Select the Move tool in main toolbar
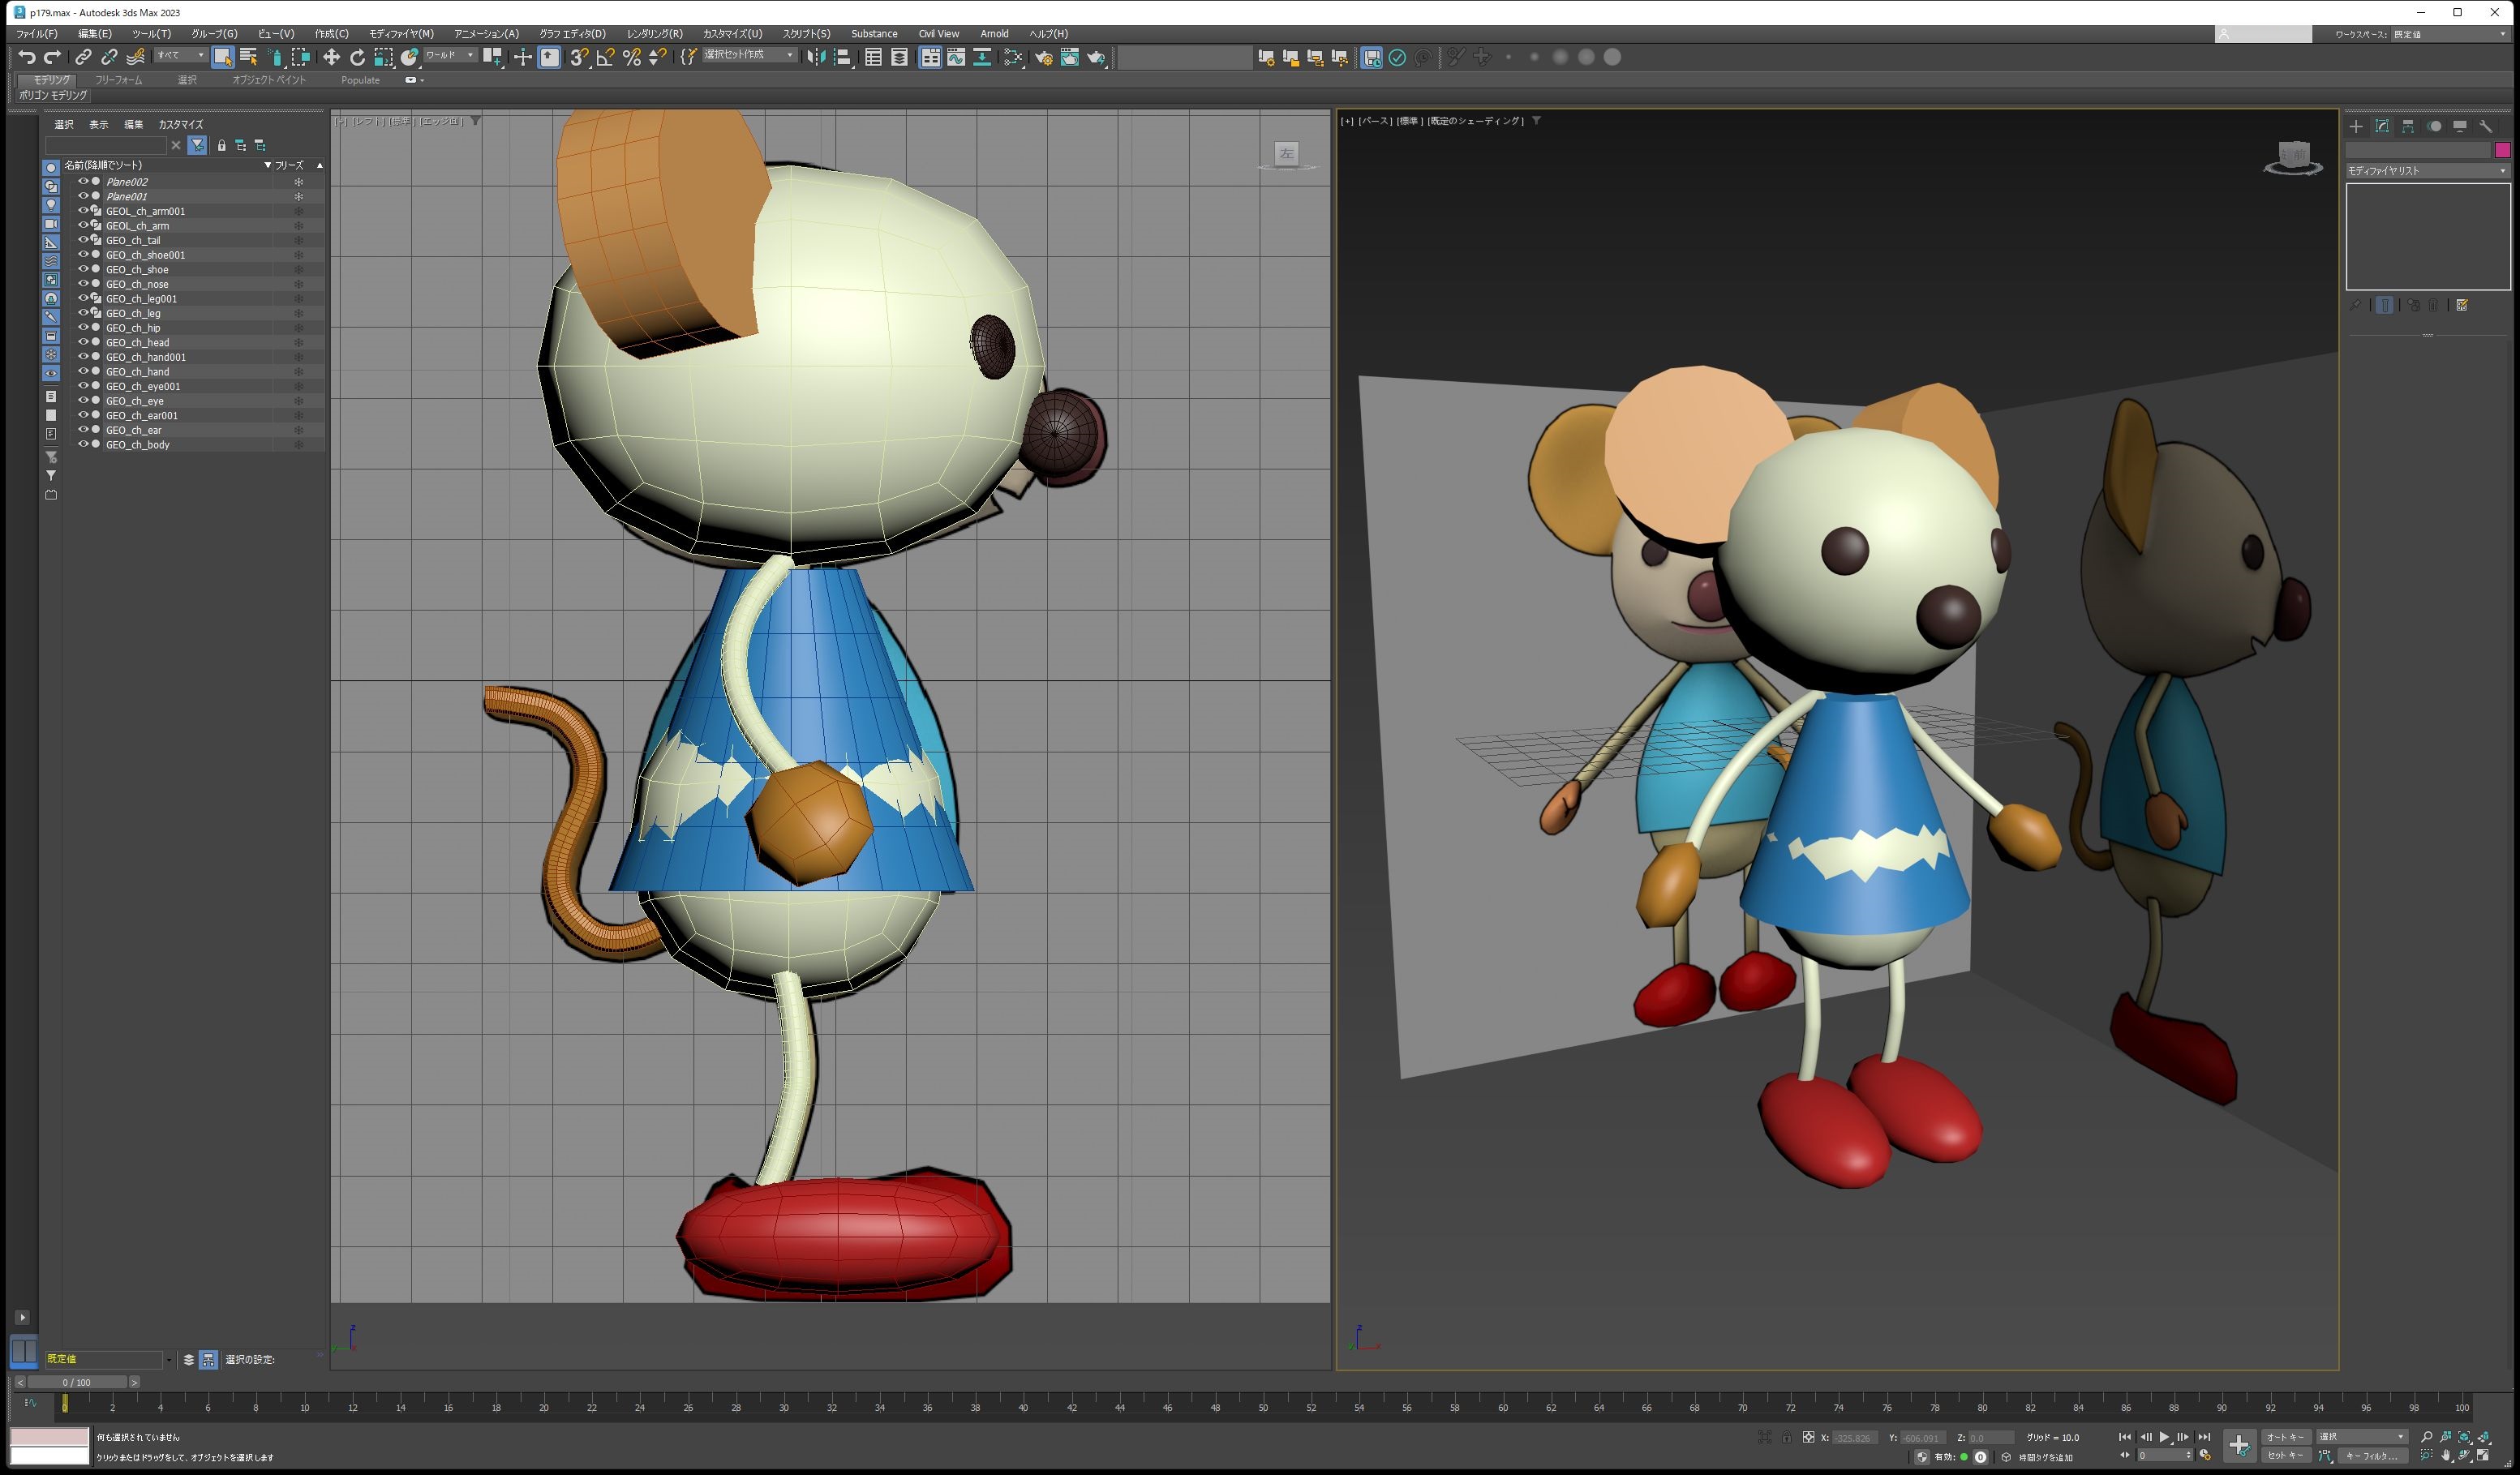This screenshot has height=1475, width=2520. click(332, 58)
